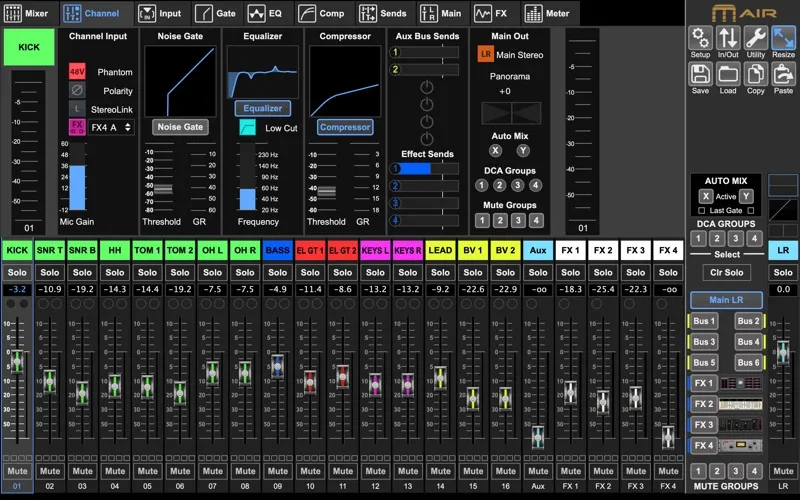Image resolution: width=800 pixels, height=500 pixels.
Task: Select the KEYS L channel label
Action: tap(375, 251)
